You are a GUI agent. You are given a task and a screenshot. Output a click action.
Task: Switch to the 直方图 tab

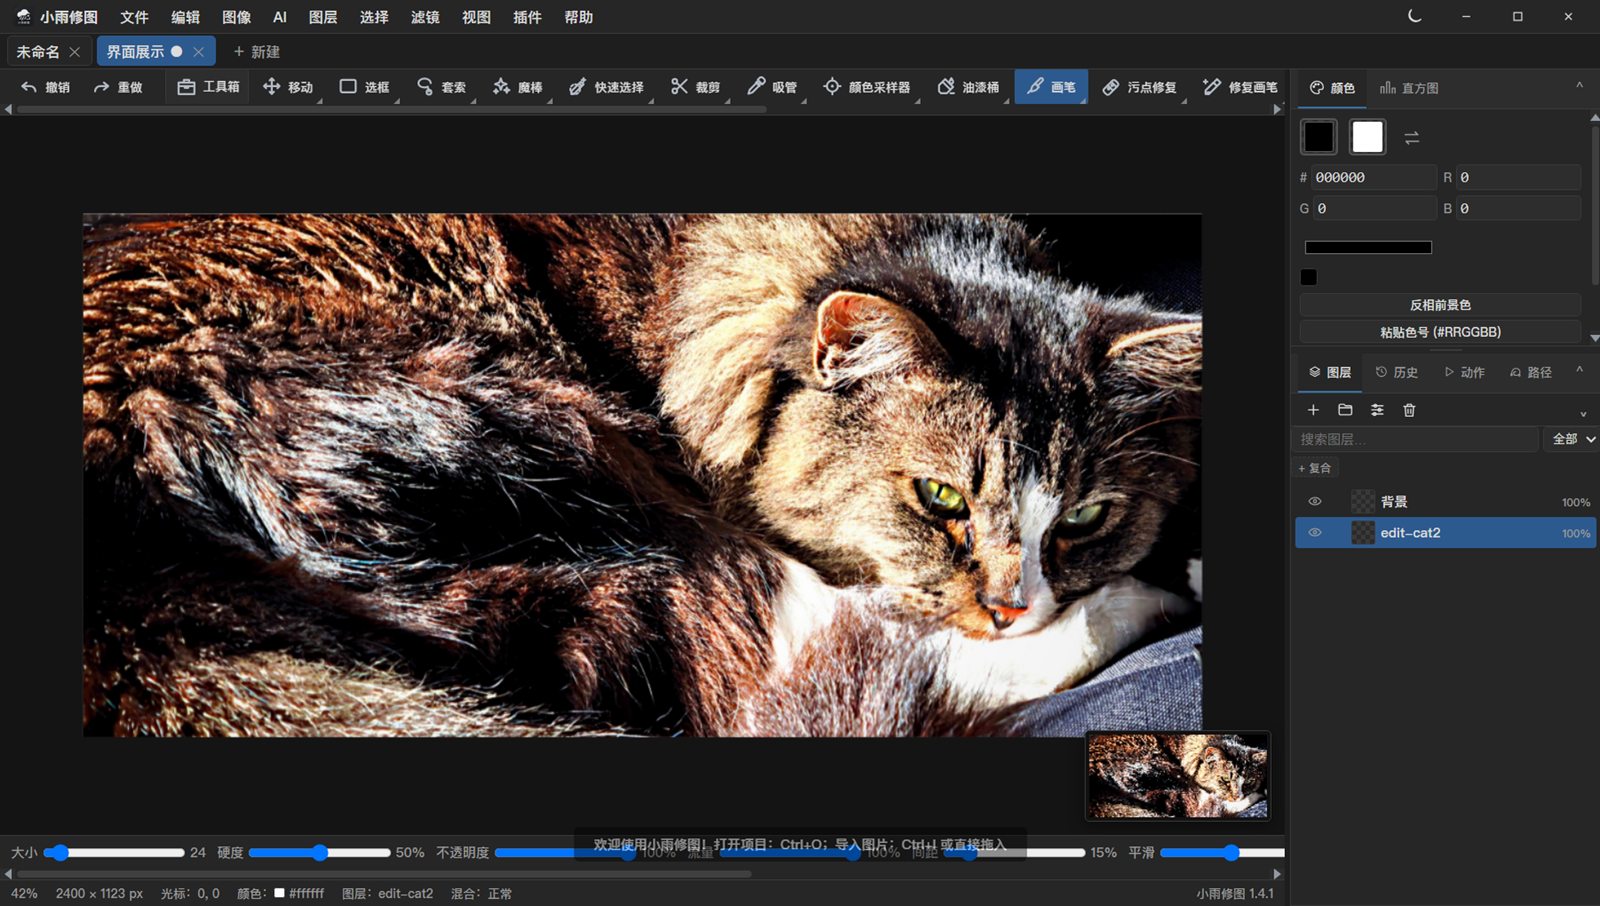pos(1409,88)
